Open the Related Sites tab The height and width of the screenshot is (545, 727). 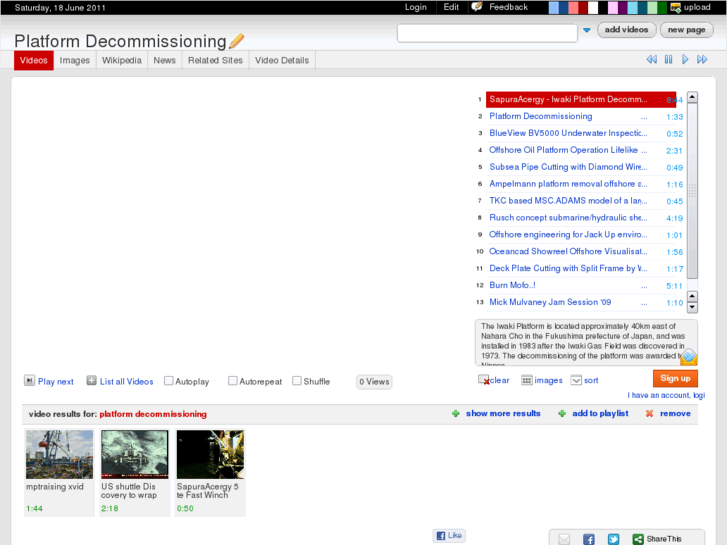[x=215, y=60]
